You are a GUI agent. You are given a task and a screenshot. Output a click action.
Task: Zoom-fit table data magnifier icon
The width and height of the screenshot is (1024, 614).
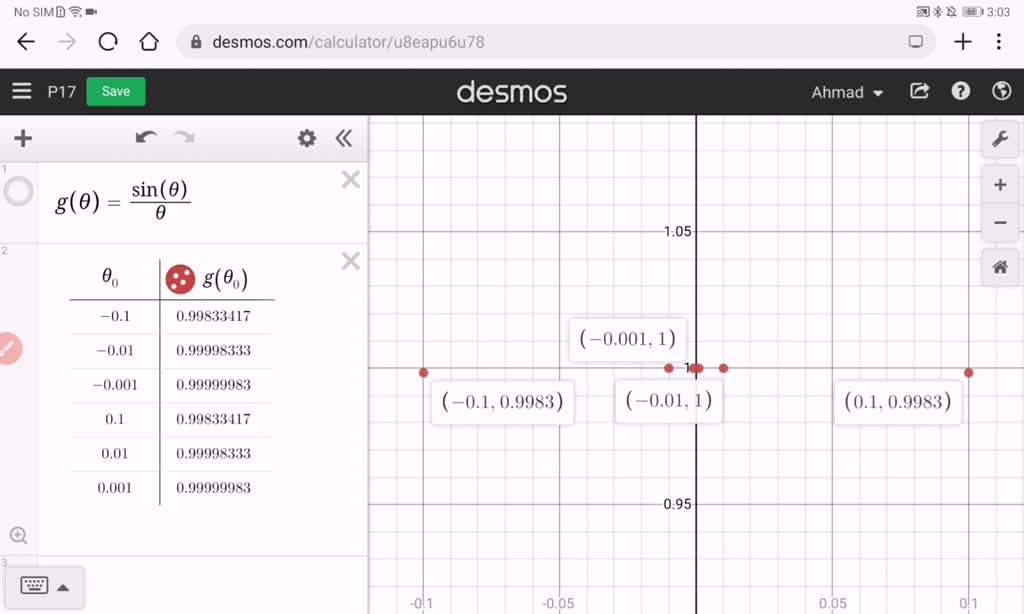pyautogui.click(x=18, y=536)
